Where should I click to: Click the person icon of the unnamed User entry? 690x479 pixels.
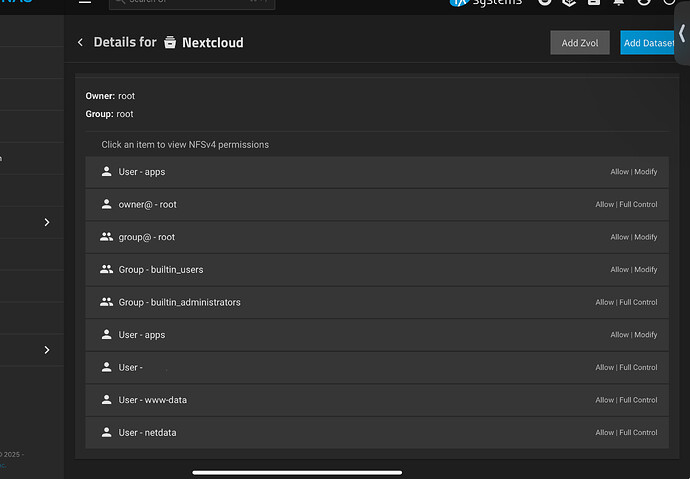pos(106,367)
